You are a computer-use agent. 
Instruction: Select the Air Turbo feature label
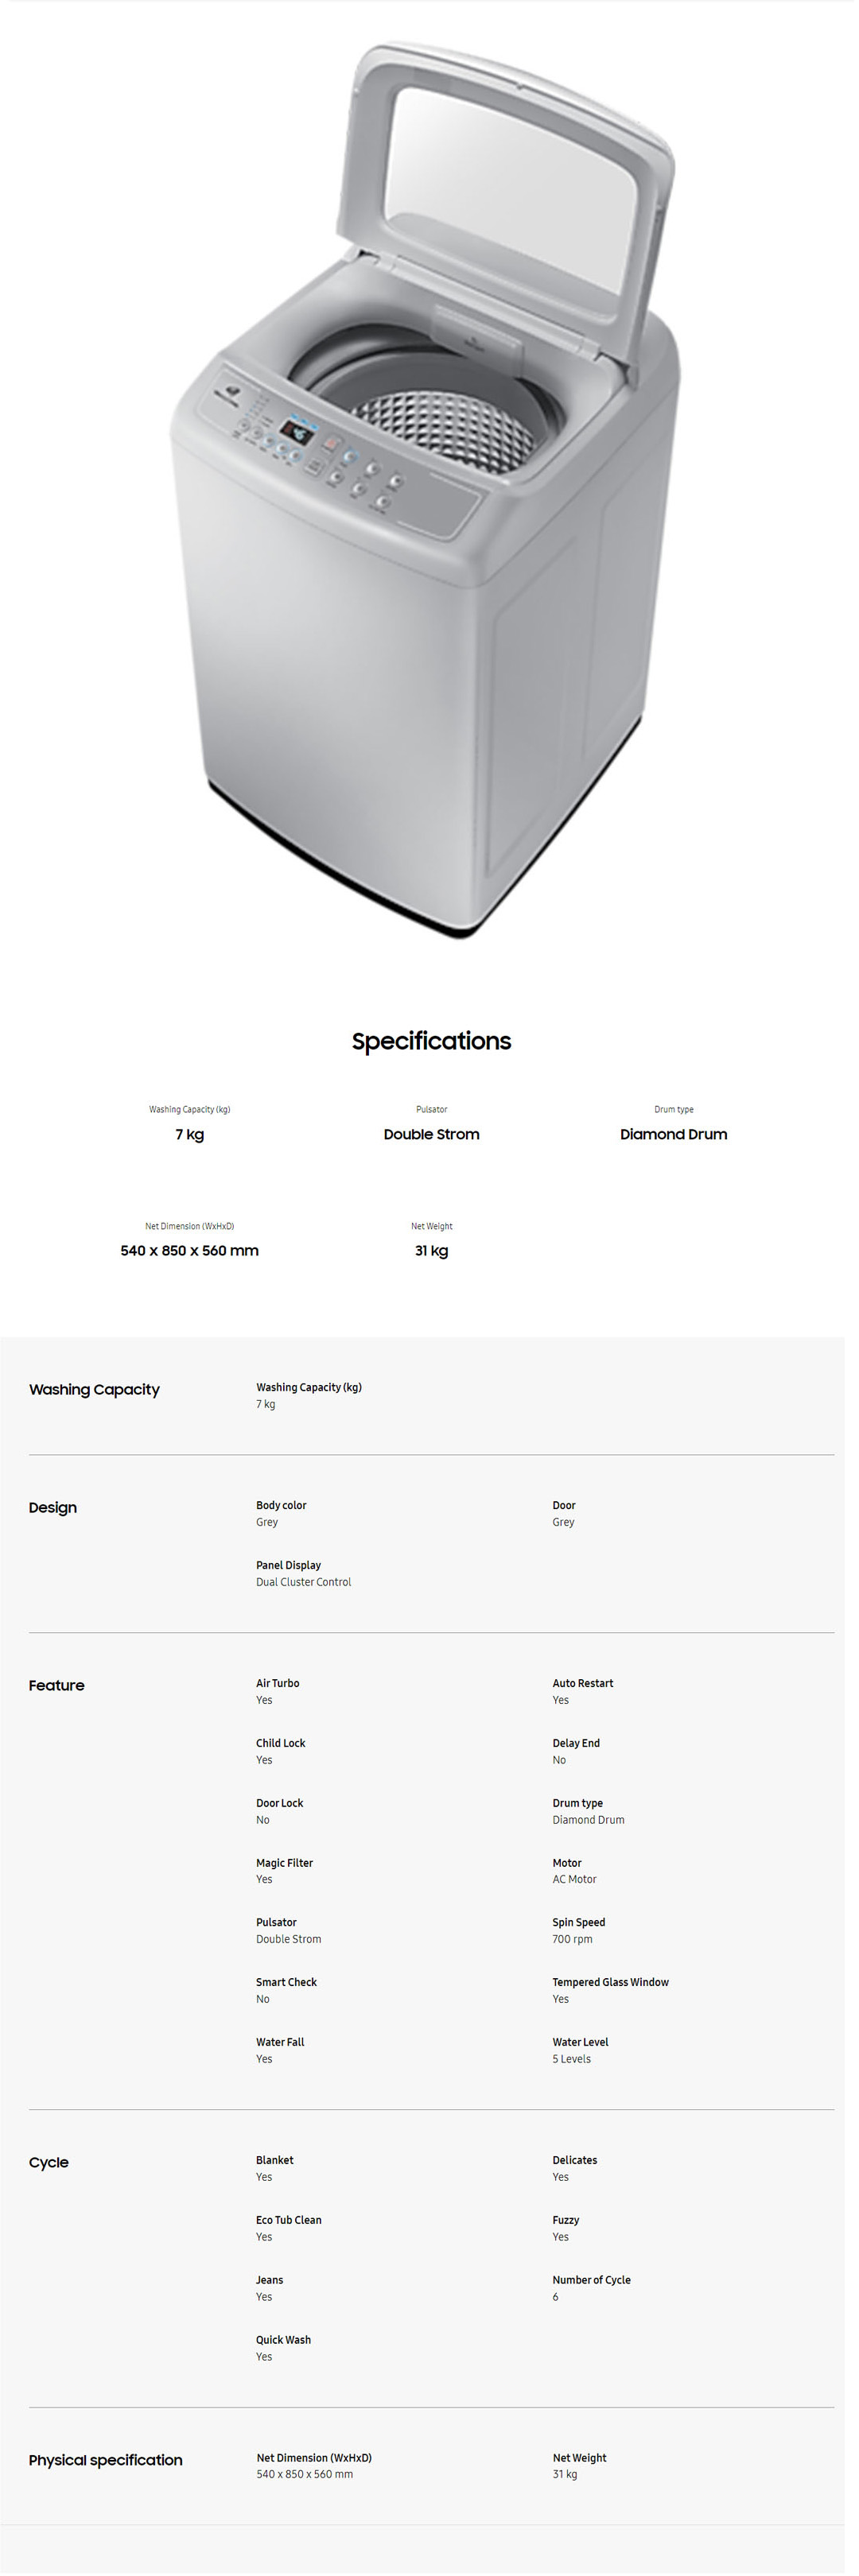(x=277, y=1683)
